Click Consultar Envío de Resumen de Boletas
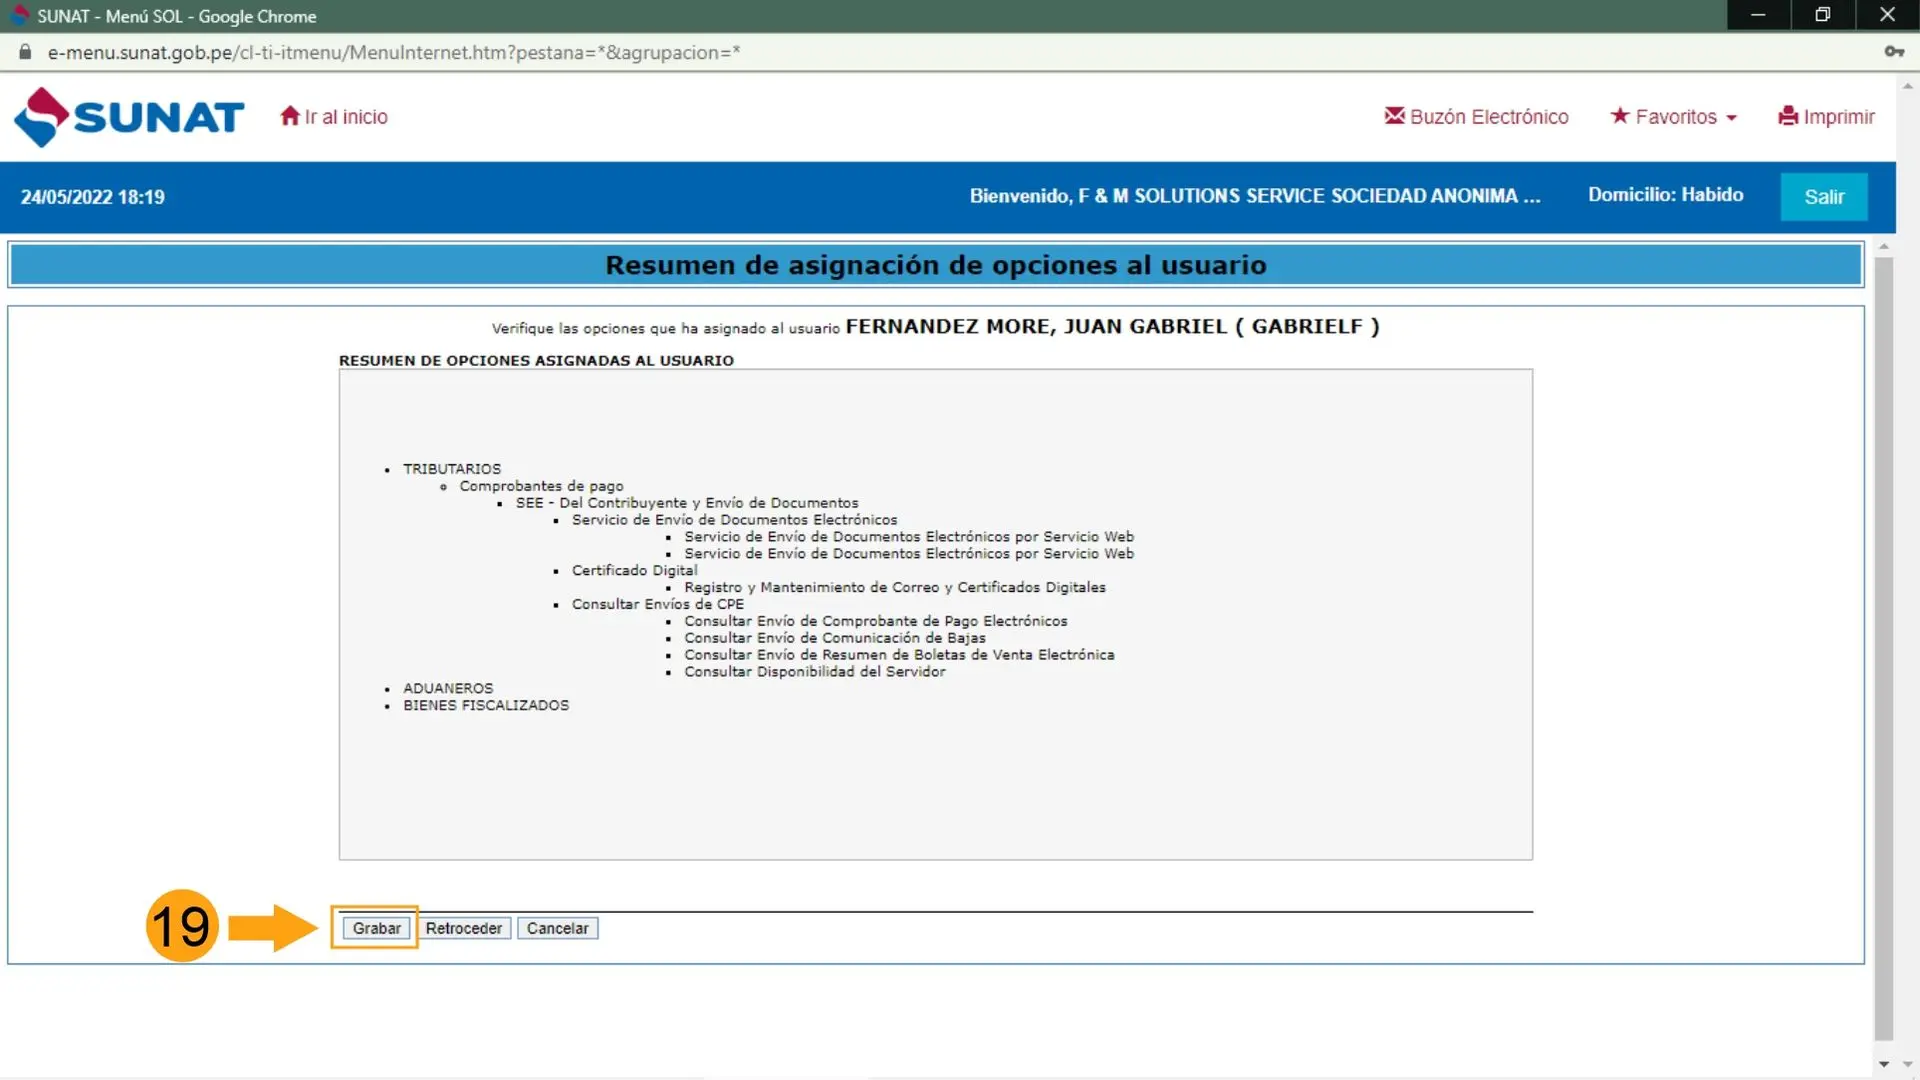 (x=899, y=655)
